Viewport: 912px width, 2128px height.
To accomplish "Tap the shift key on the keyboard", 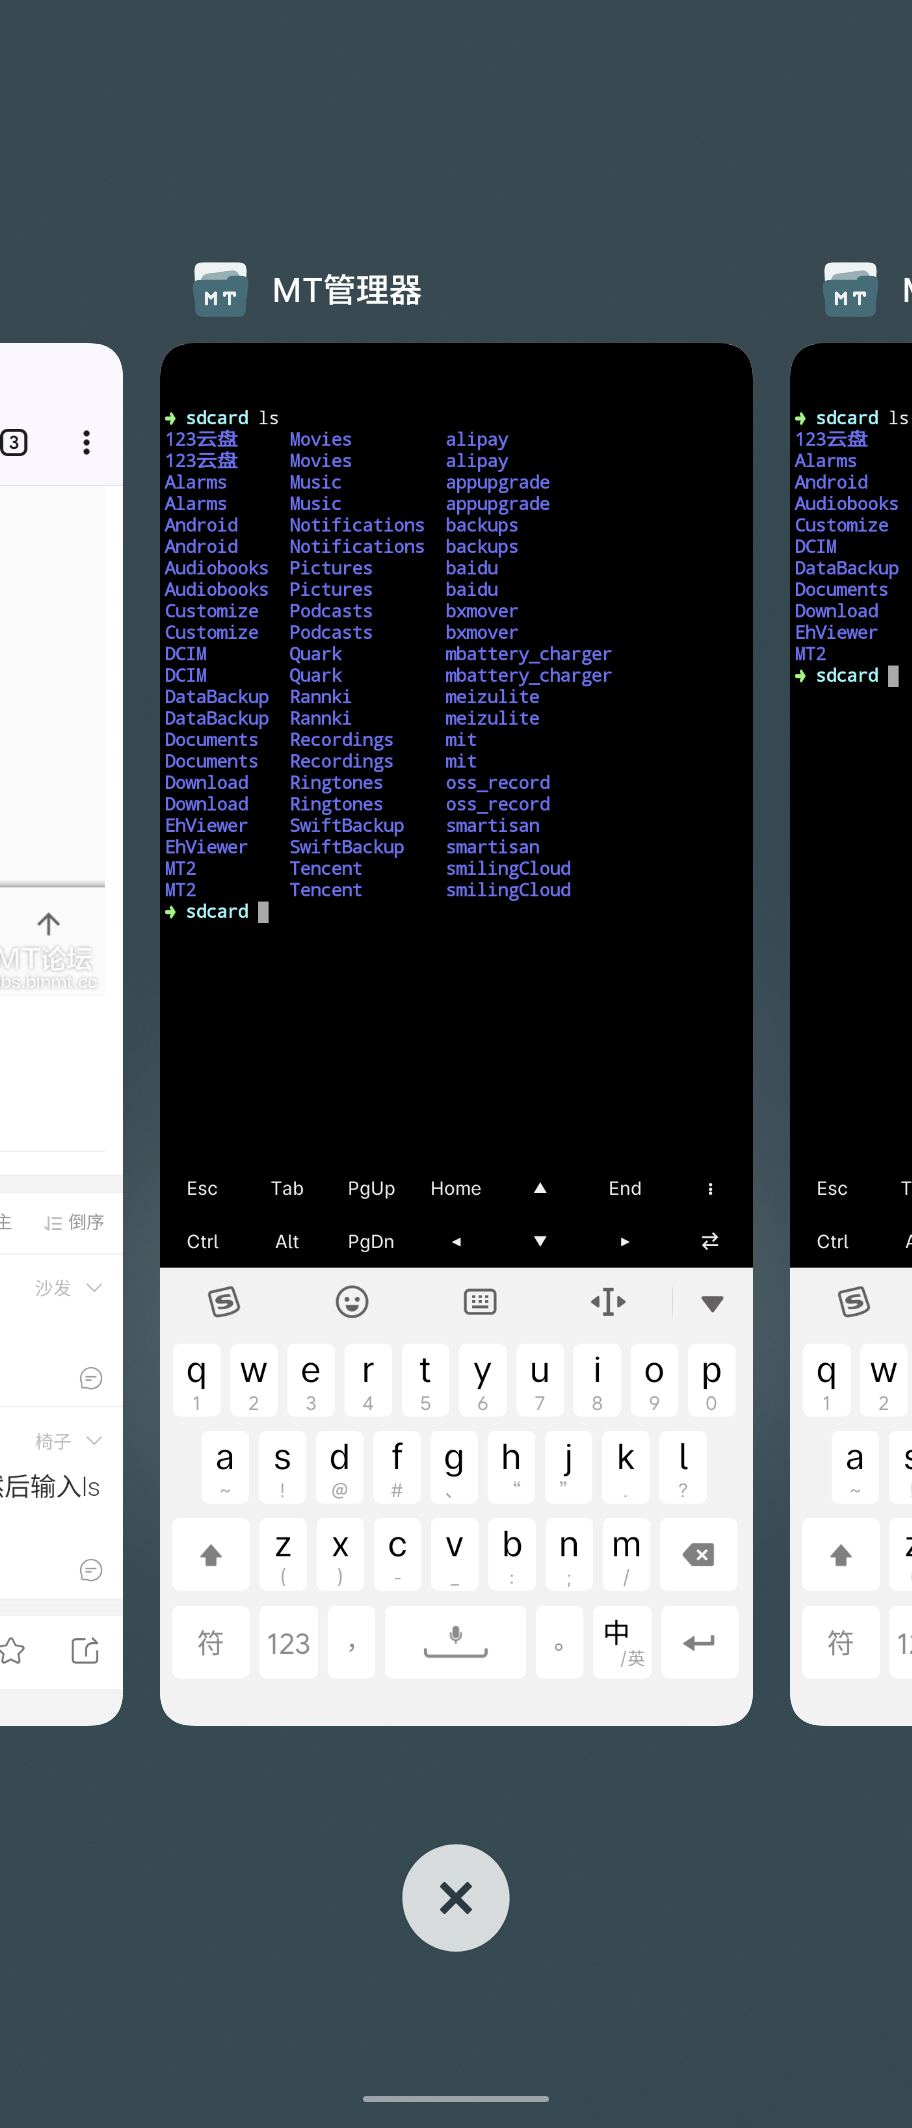I will (x=211, y=1555).
